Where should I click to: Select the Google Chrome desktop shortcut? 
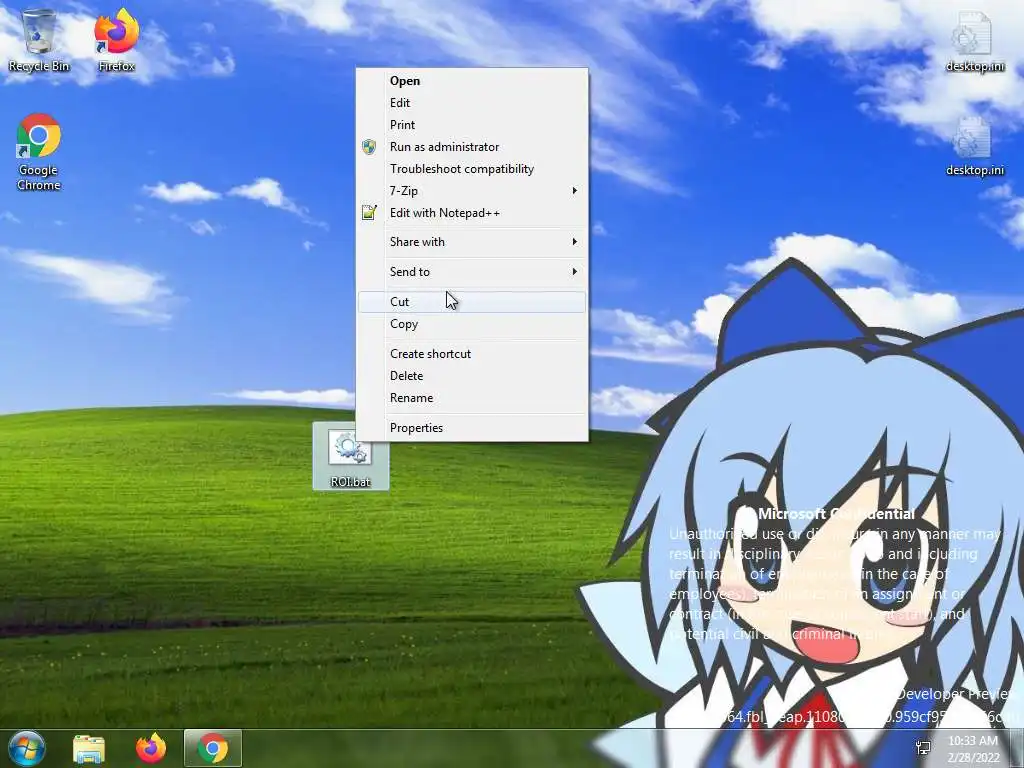[x=39, y=152]
